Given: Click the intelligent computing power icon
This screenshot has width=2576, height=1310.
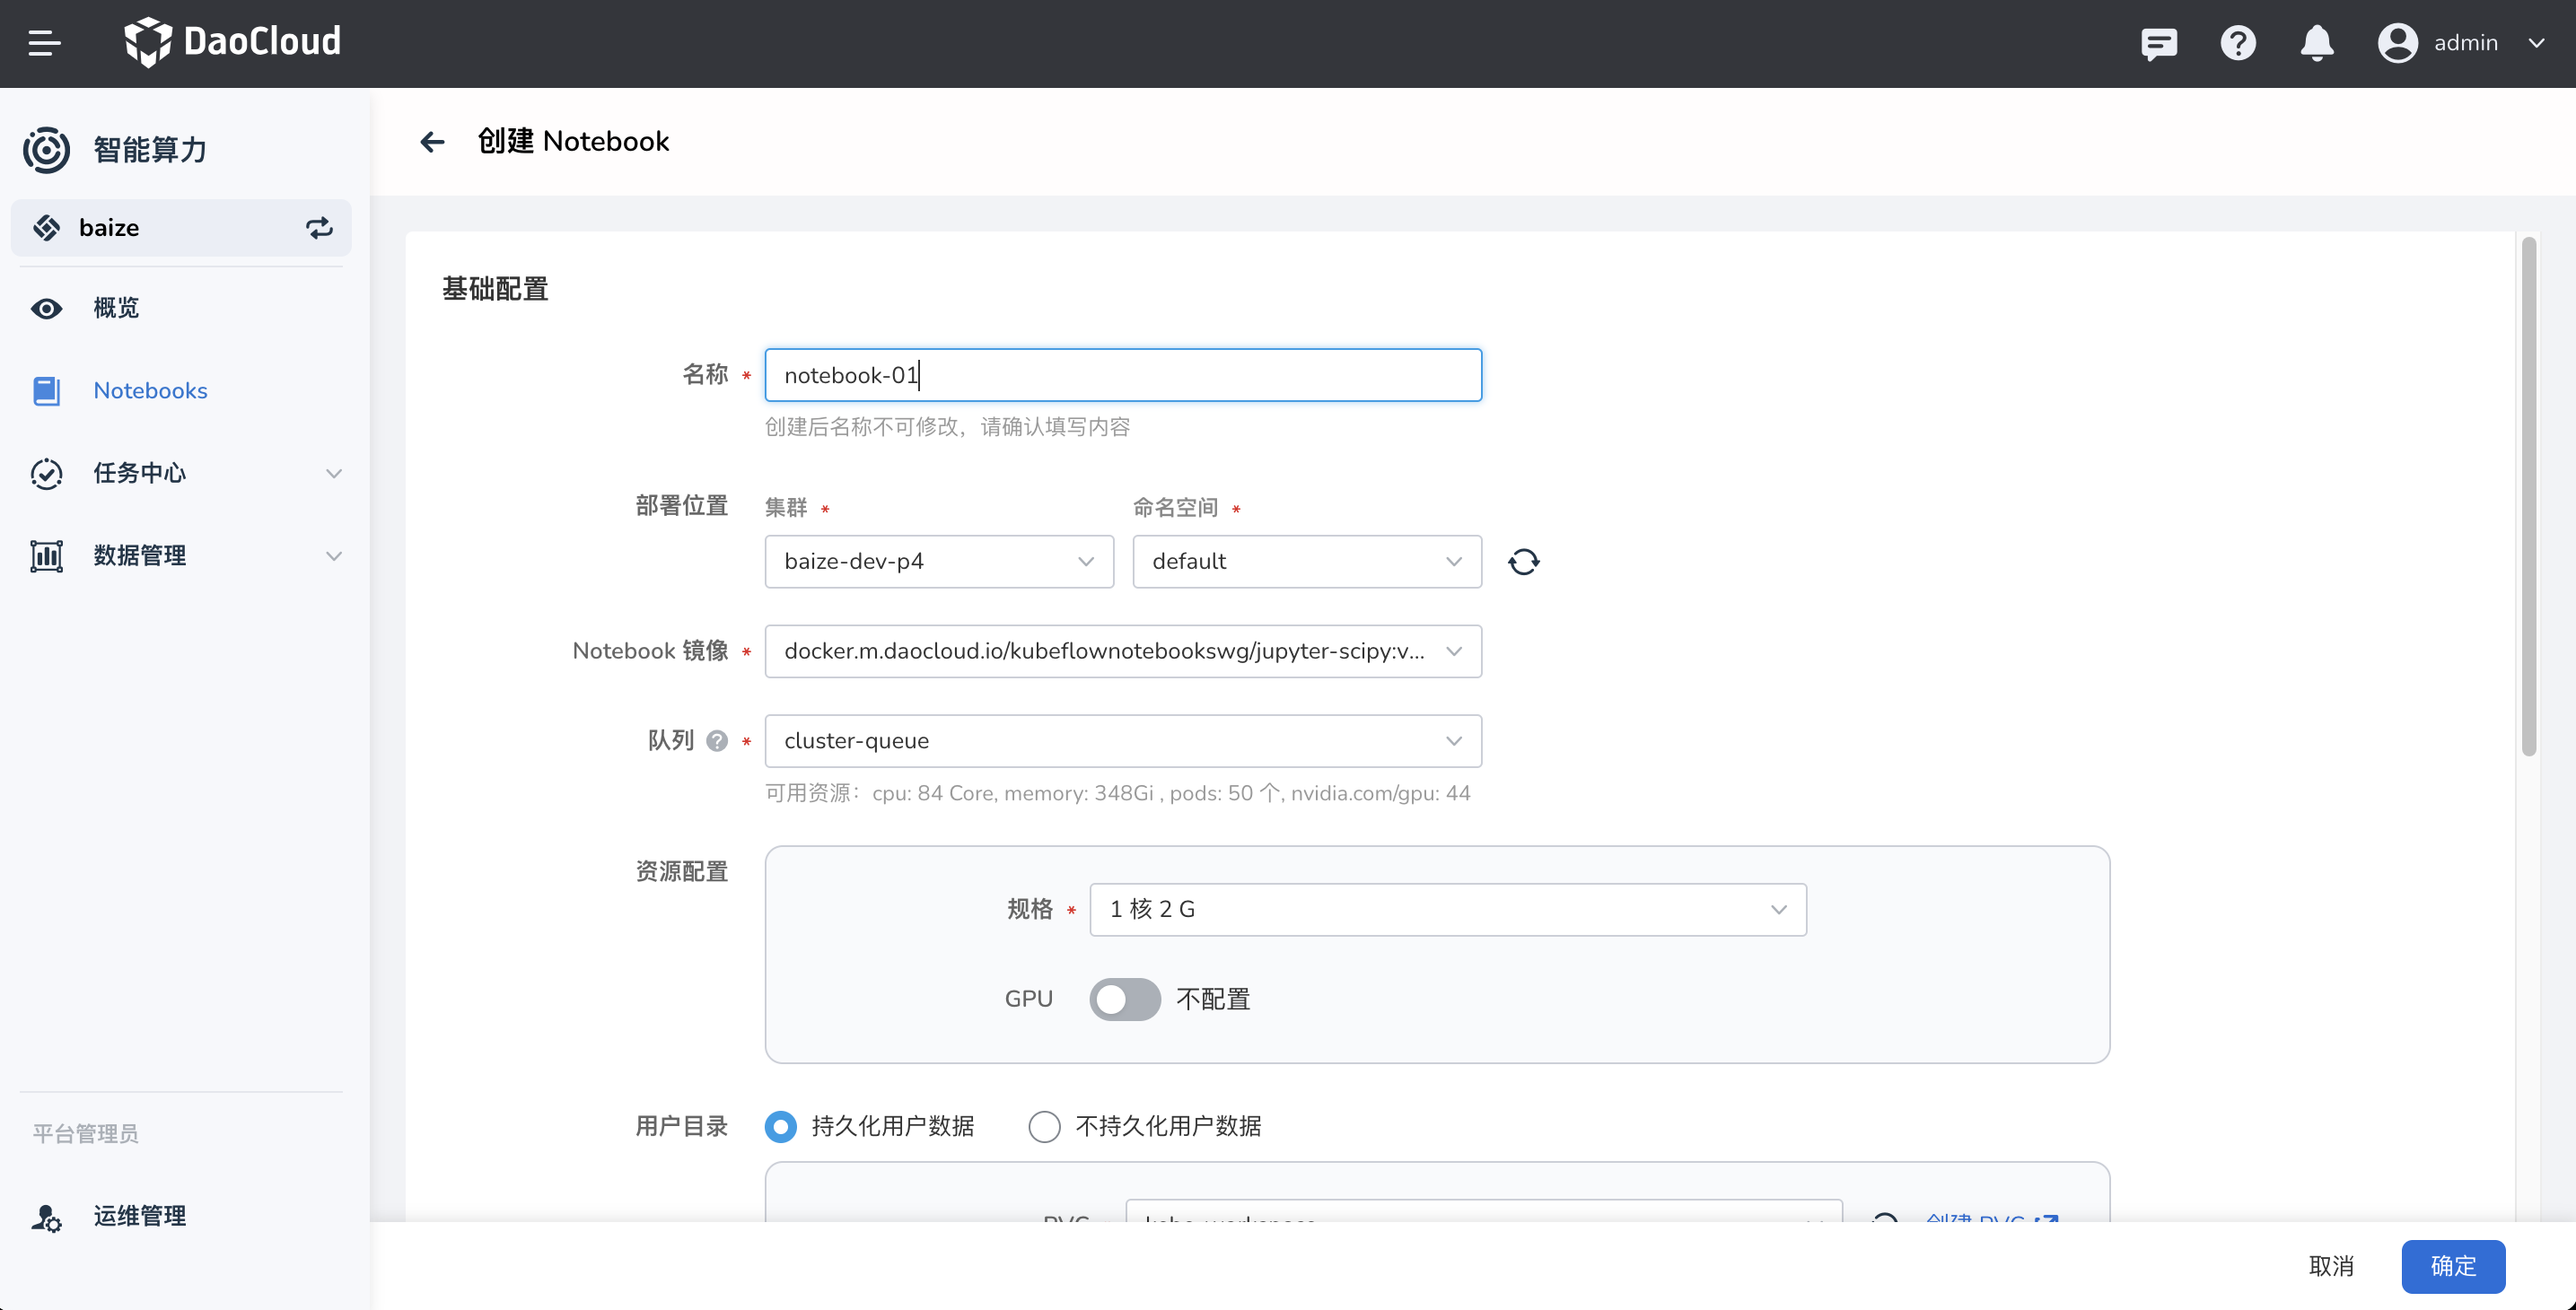Looking at the screenshot, I should click(x=45, y=149).
